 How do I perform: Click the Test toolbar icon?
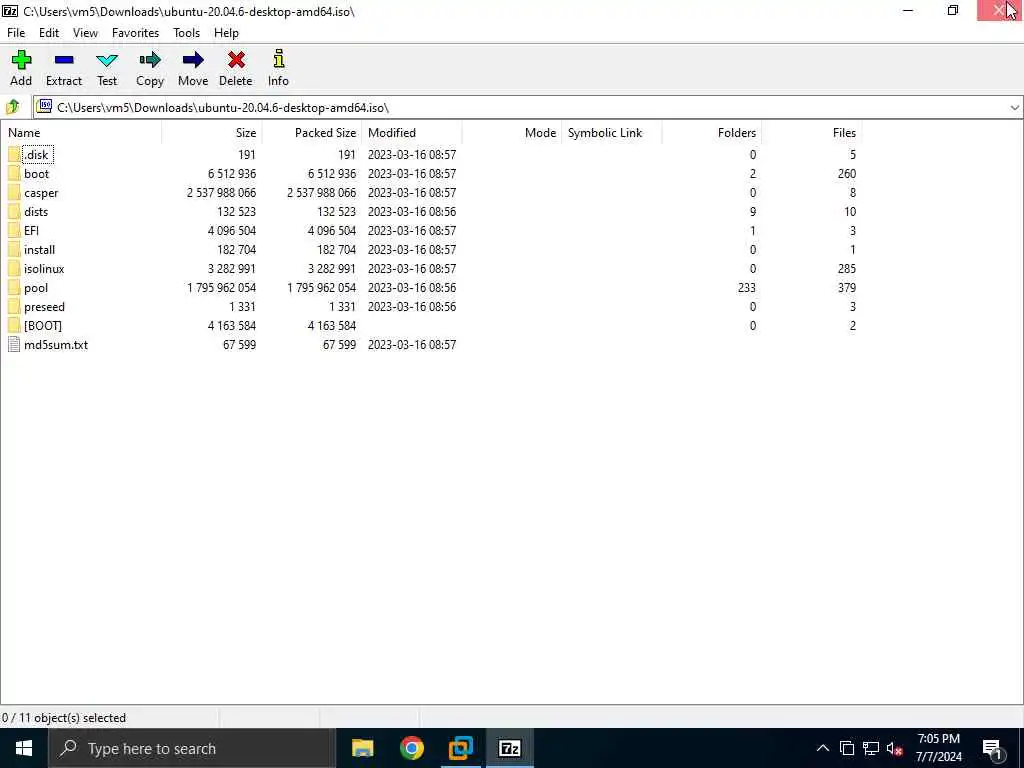[107, 60]
